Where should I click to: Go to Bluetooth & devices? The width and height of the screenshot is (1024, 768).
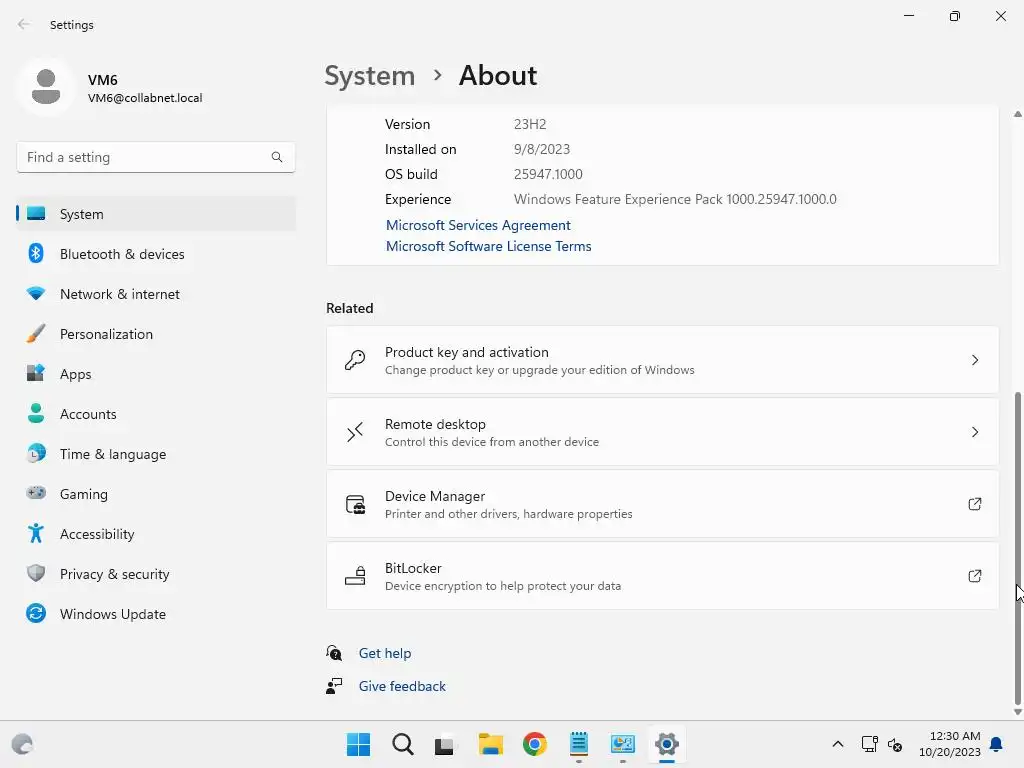(x=156, y=253)
